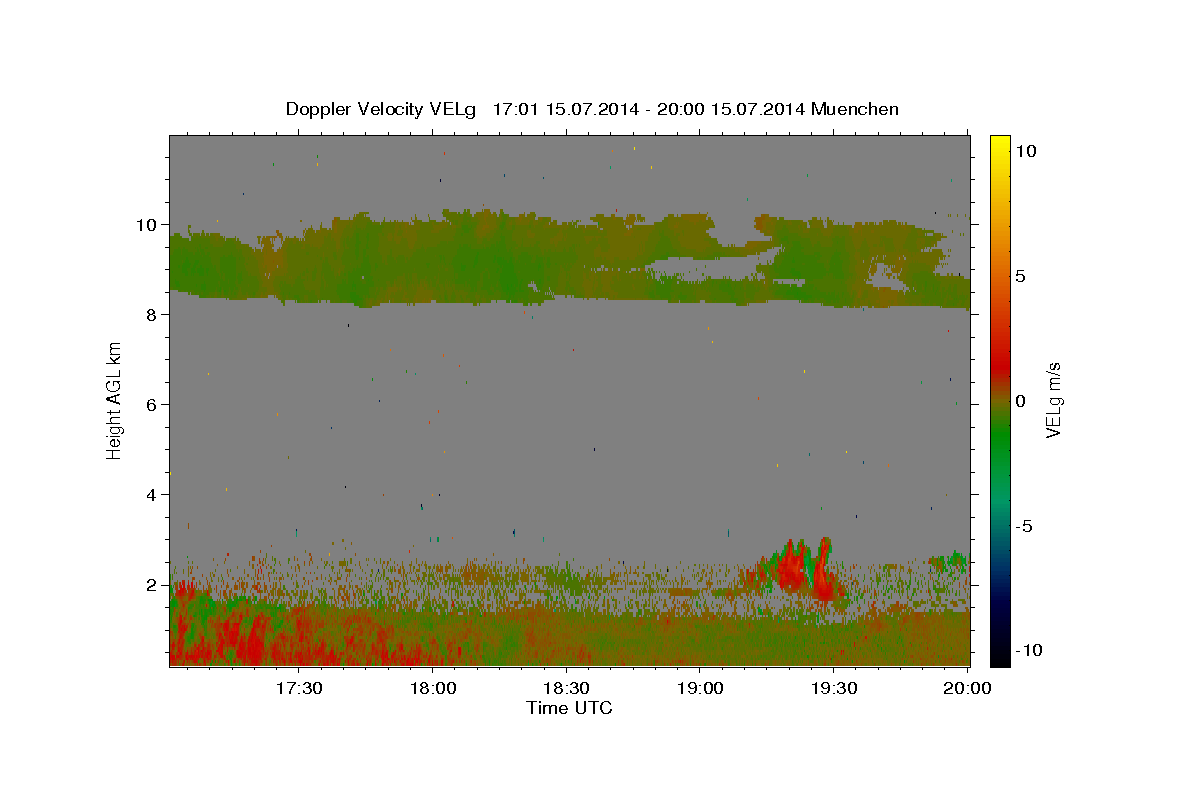The height and width of the screenshot is (800, 1200).
Task: Click the 17:30 time tick label
Action: (299, 688)
